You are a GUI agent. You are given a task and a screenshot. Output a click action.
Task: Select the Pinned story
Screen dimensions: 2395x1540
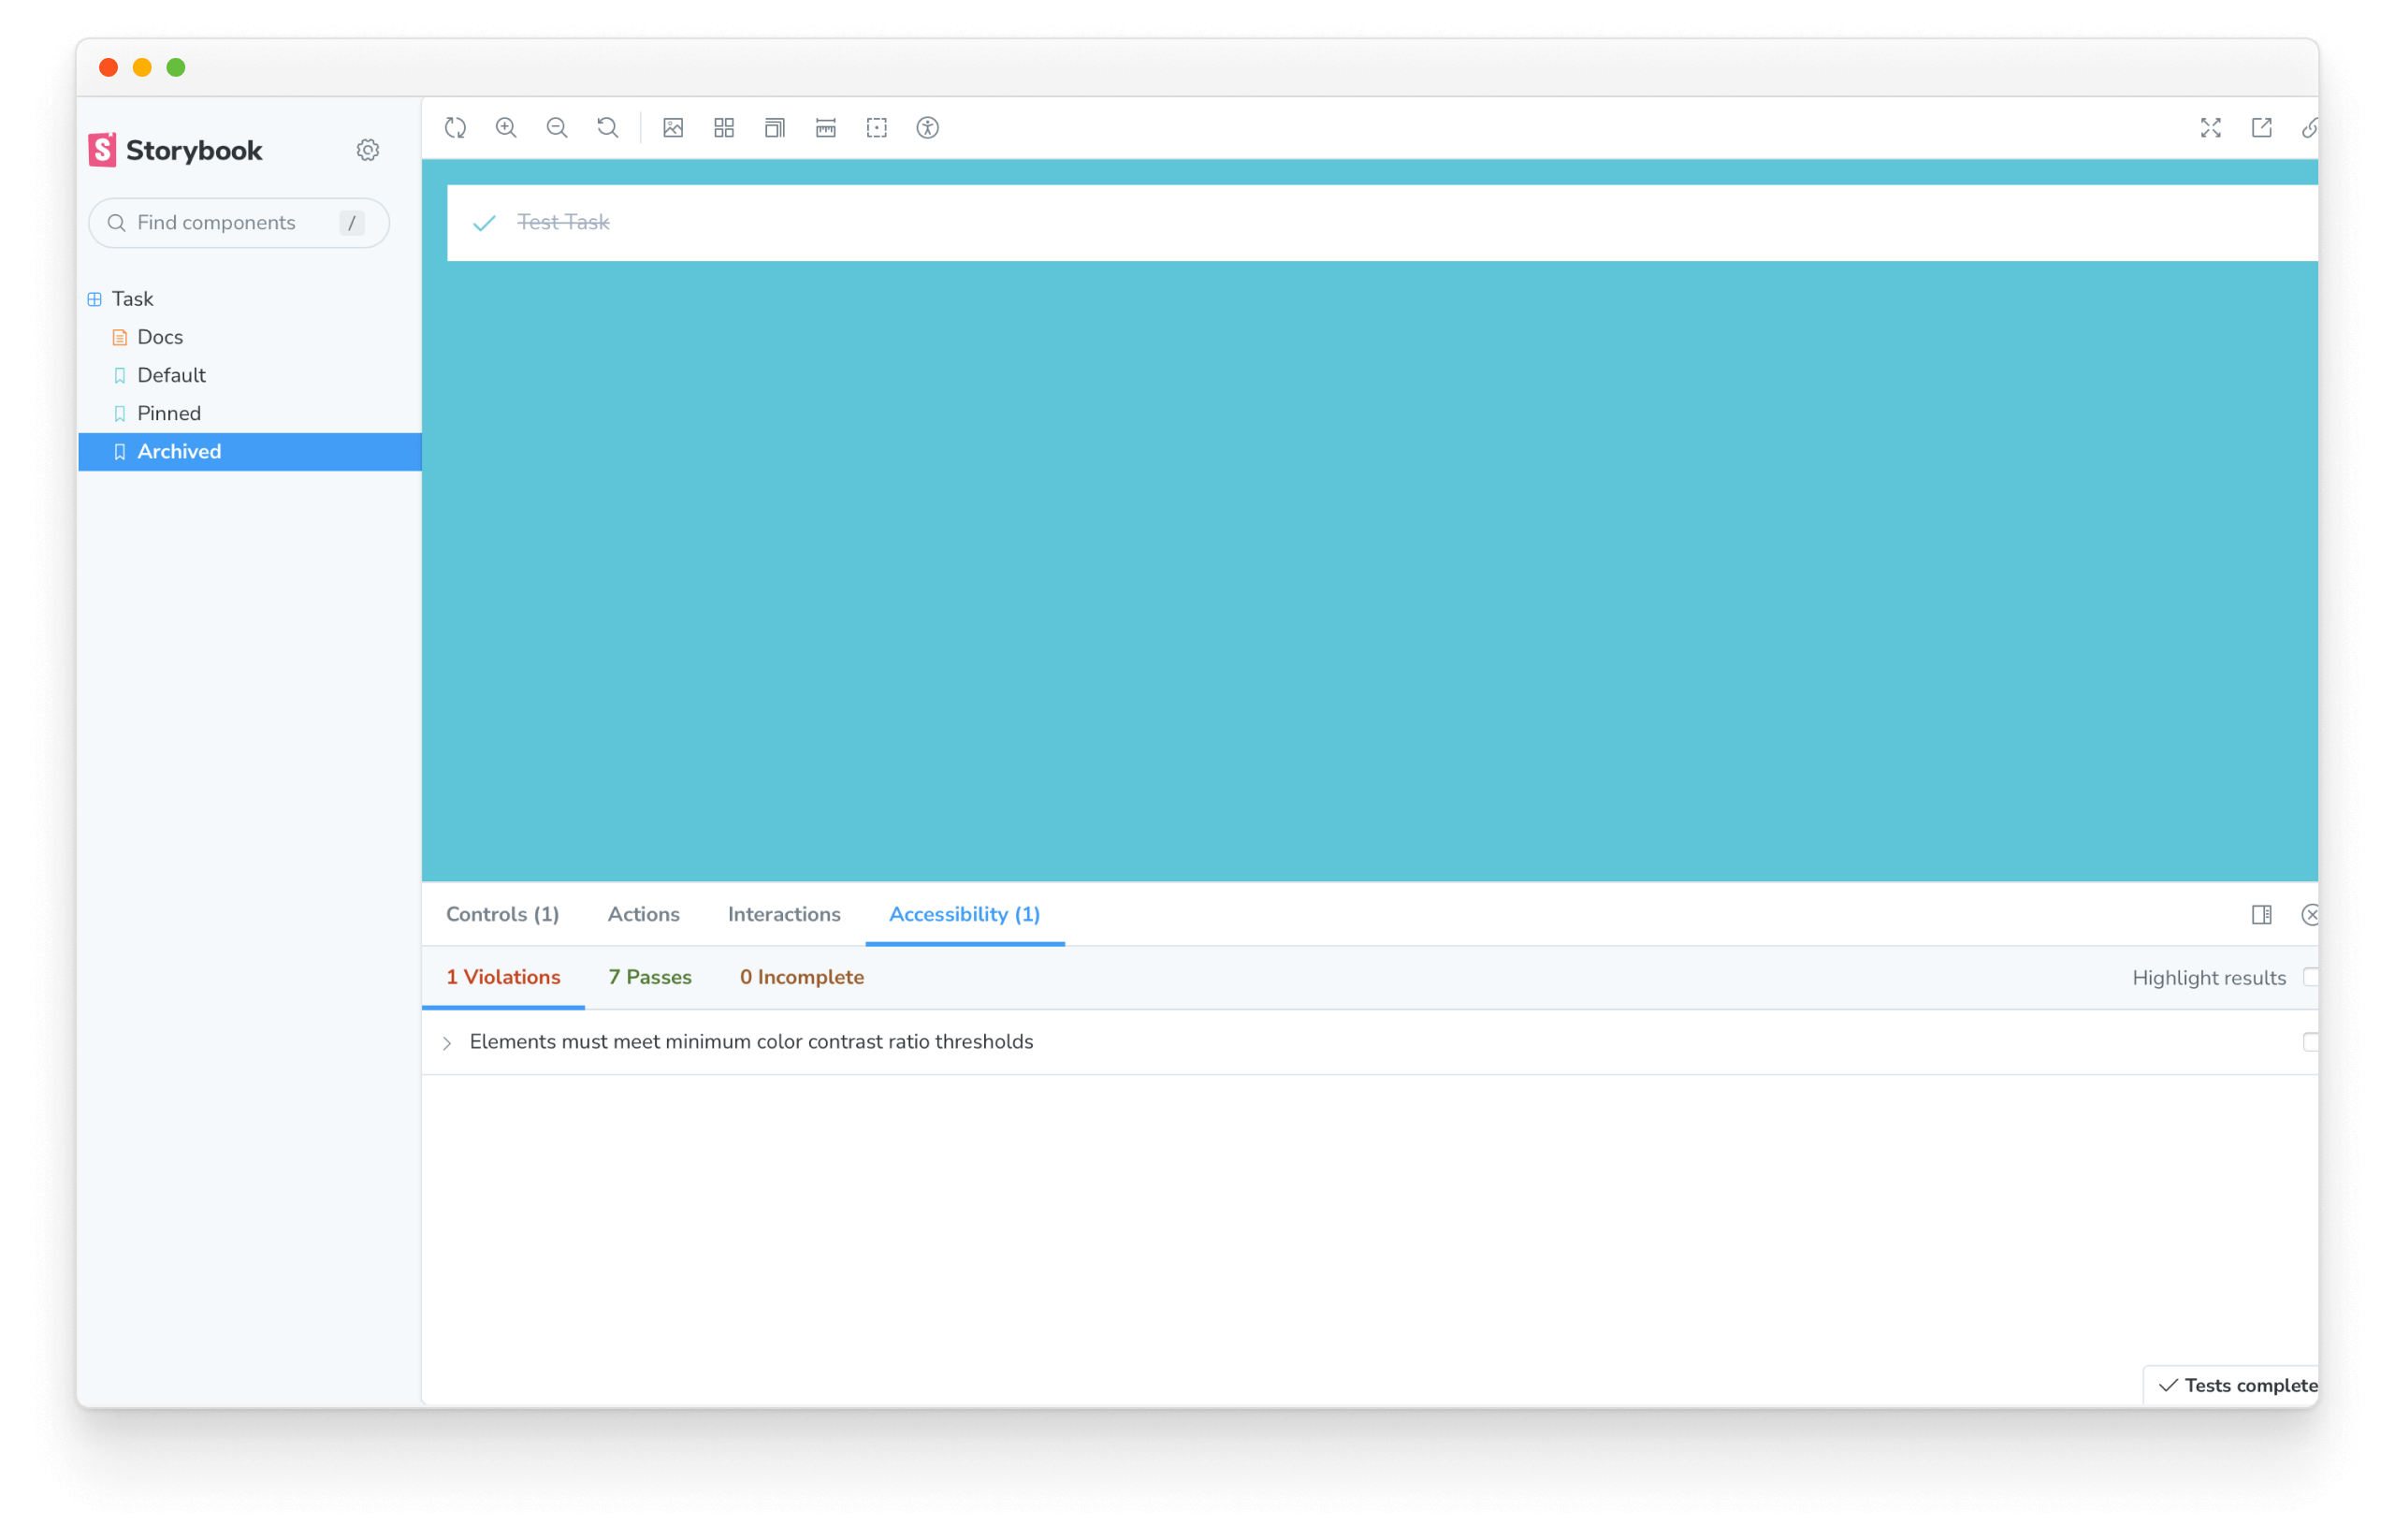click(169, 412)
